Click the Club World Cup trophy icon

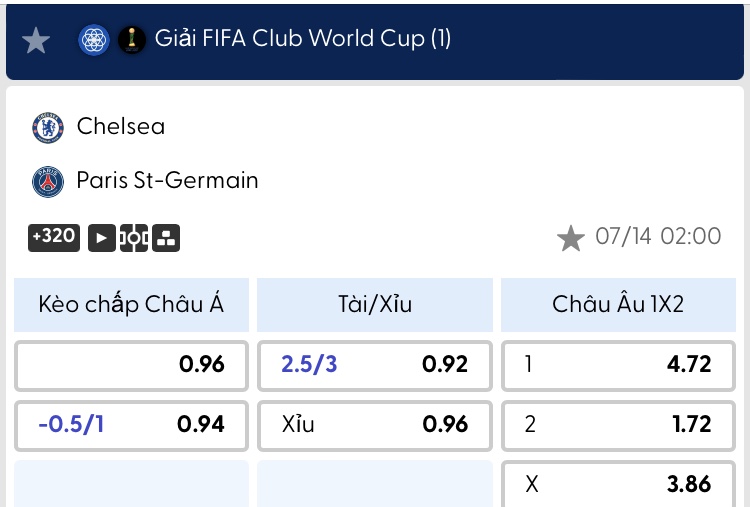pyautogui.click(x=132, y=40)
